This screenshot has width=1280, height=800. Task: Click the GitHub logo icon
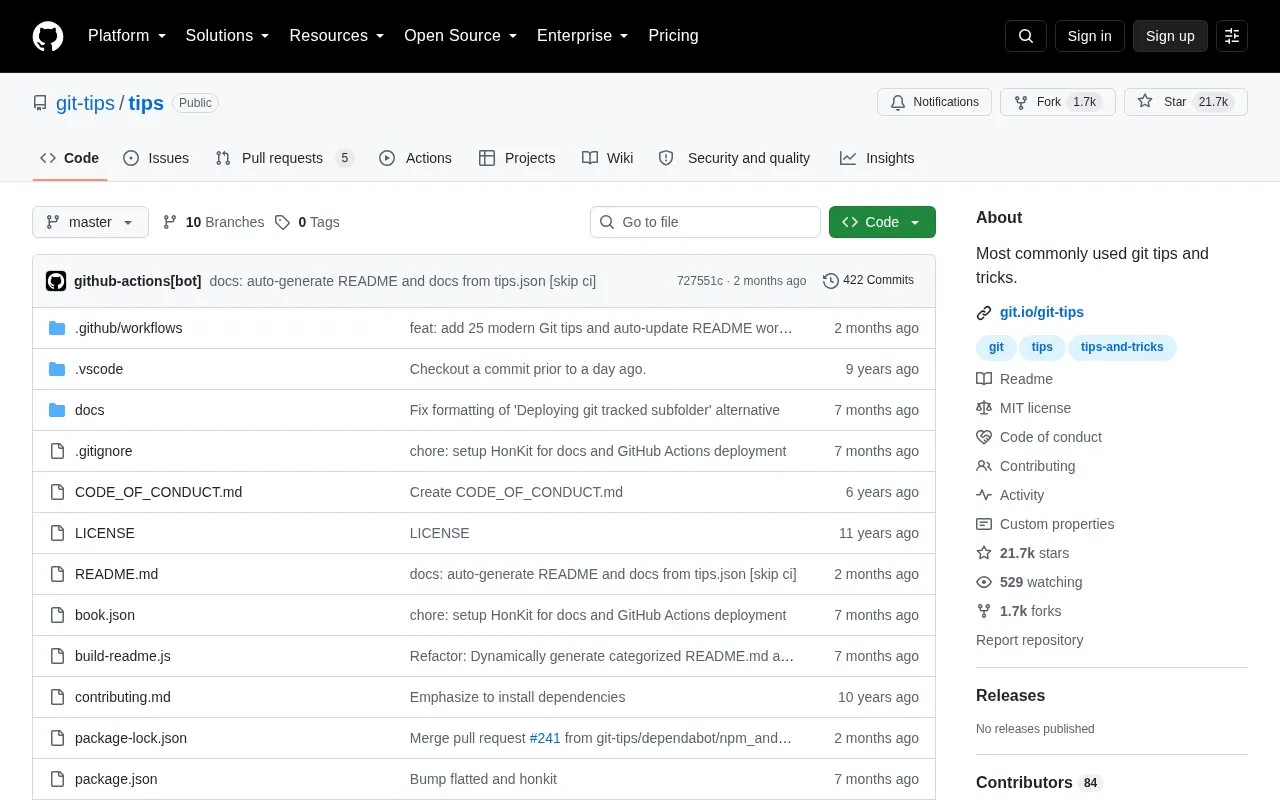(x=48, y=36)
